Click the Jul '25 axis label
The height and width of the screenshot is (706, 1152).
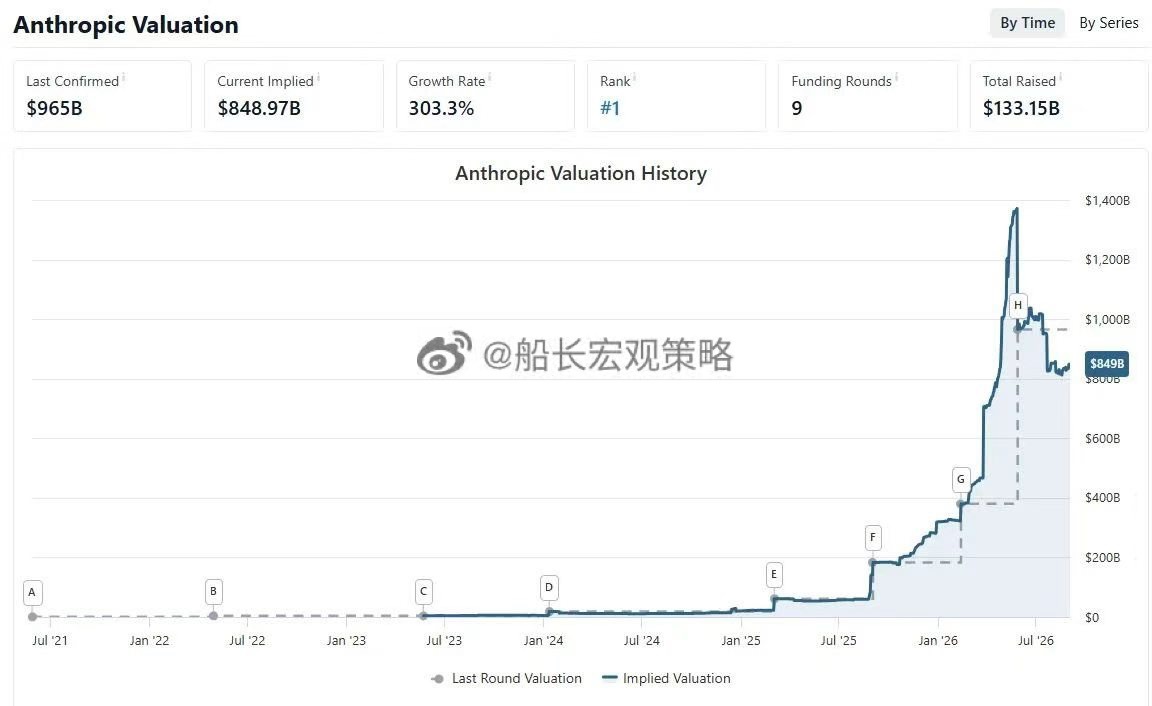[x=838, y=641]
